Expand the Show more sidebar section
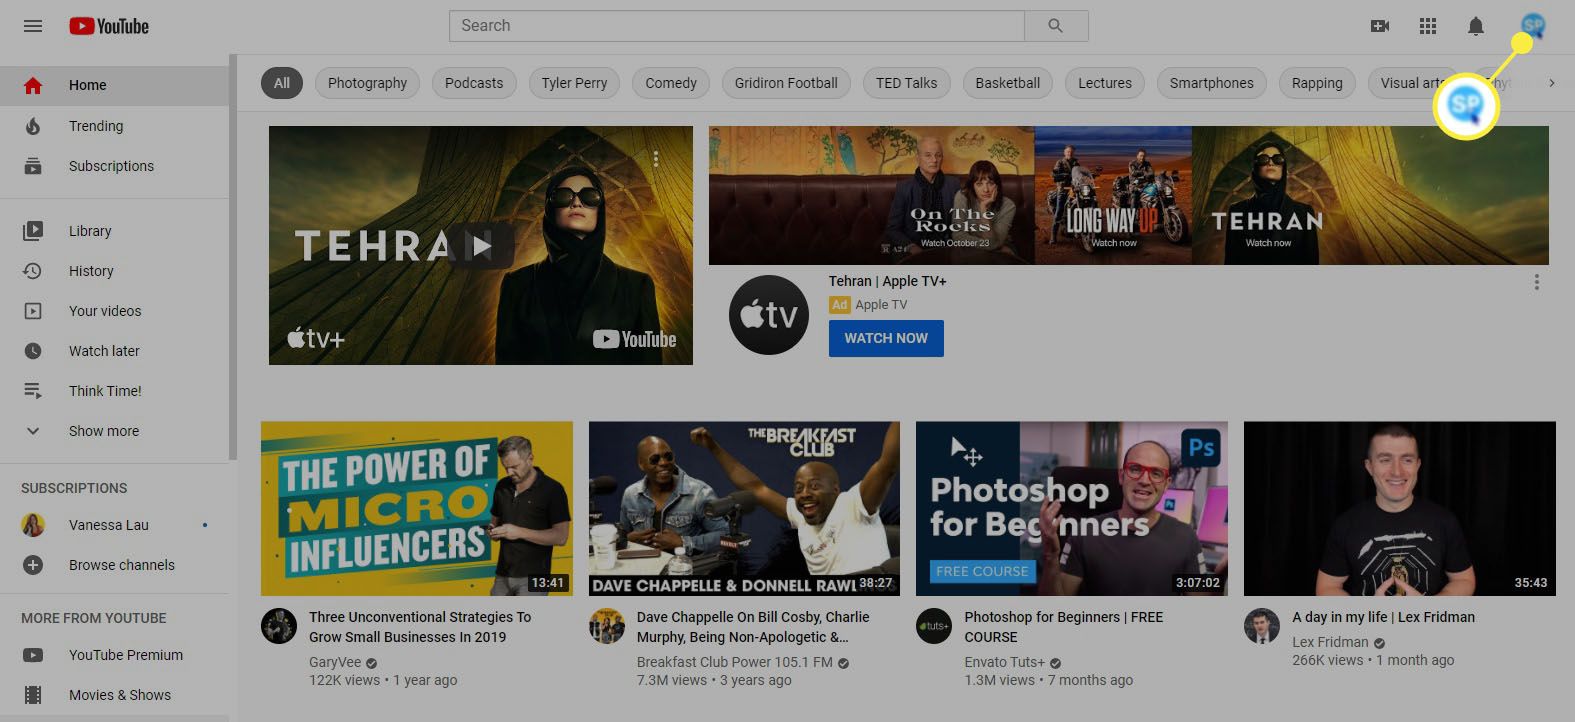Screen dimensions: 1575x722 114,431
